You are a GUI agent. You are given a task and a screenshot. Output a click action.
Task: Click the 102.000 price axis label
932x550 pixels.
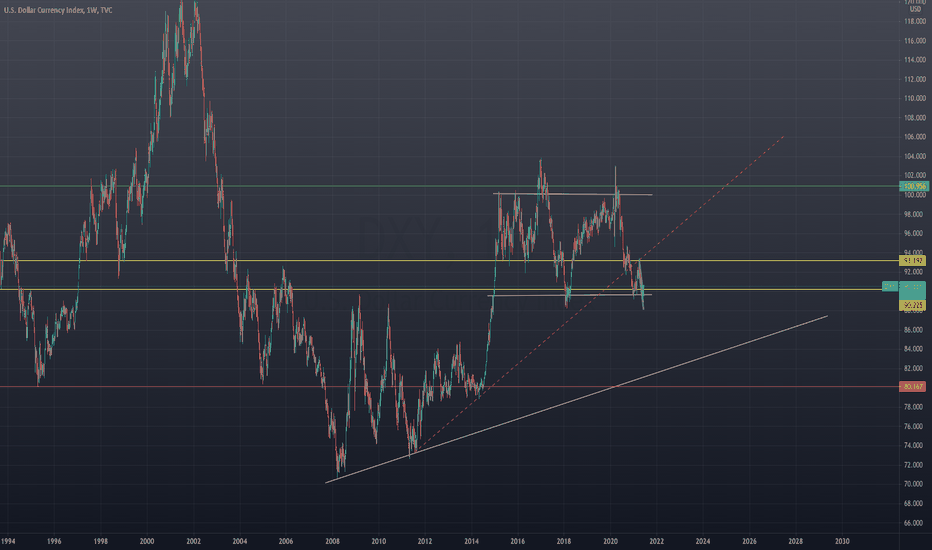(x=915, y=175)
